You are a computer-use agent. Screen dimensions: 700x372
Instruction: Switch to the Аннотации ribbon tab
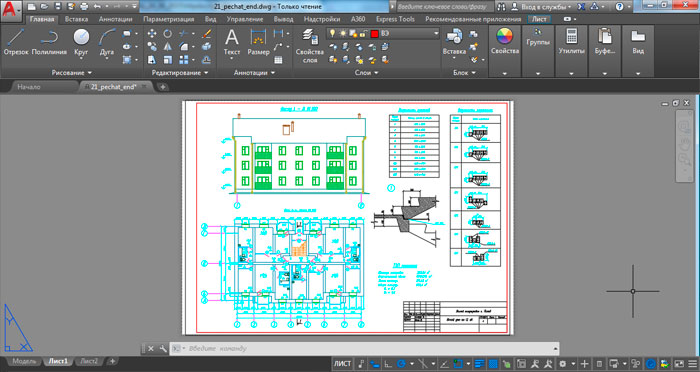coord(115,19)
